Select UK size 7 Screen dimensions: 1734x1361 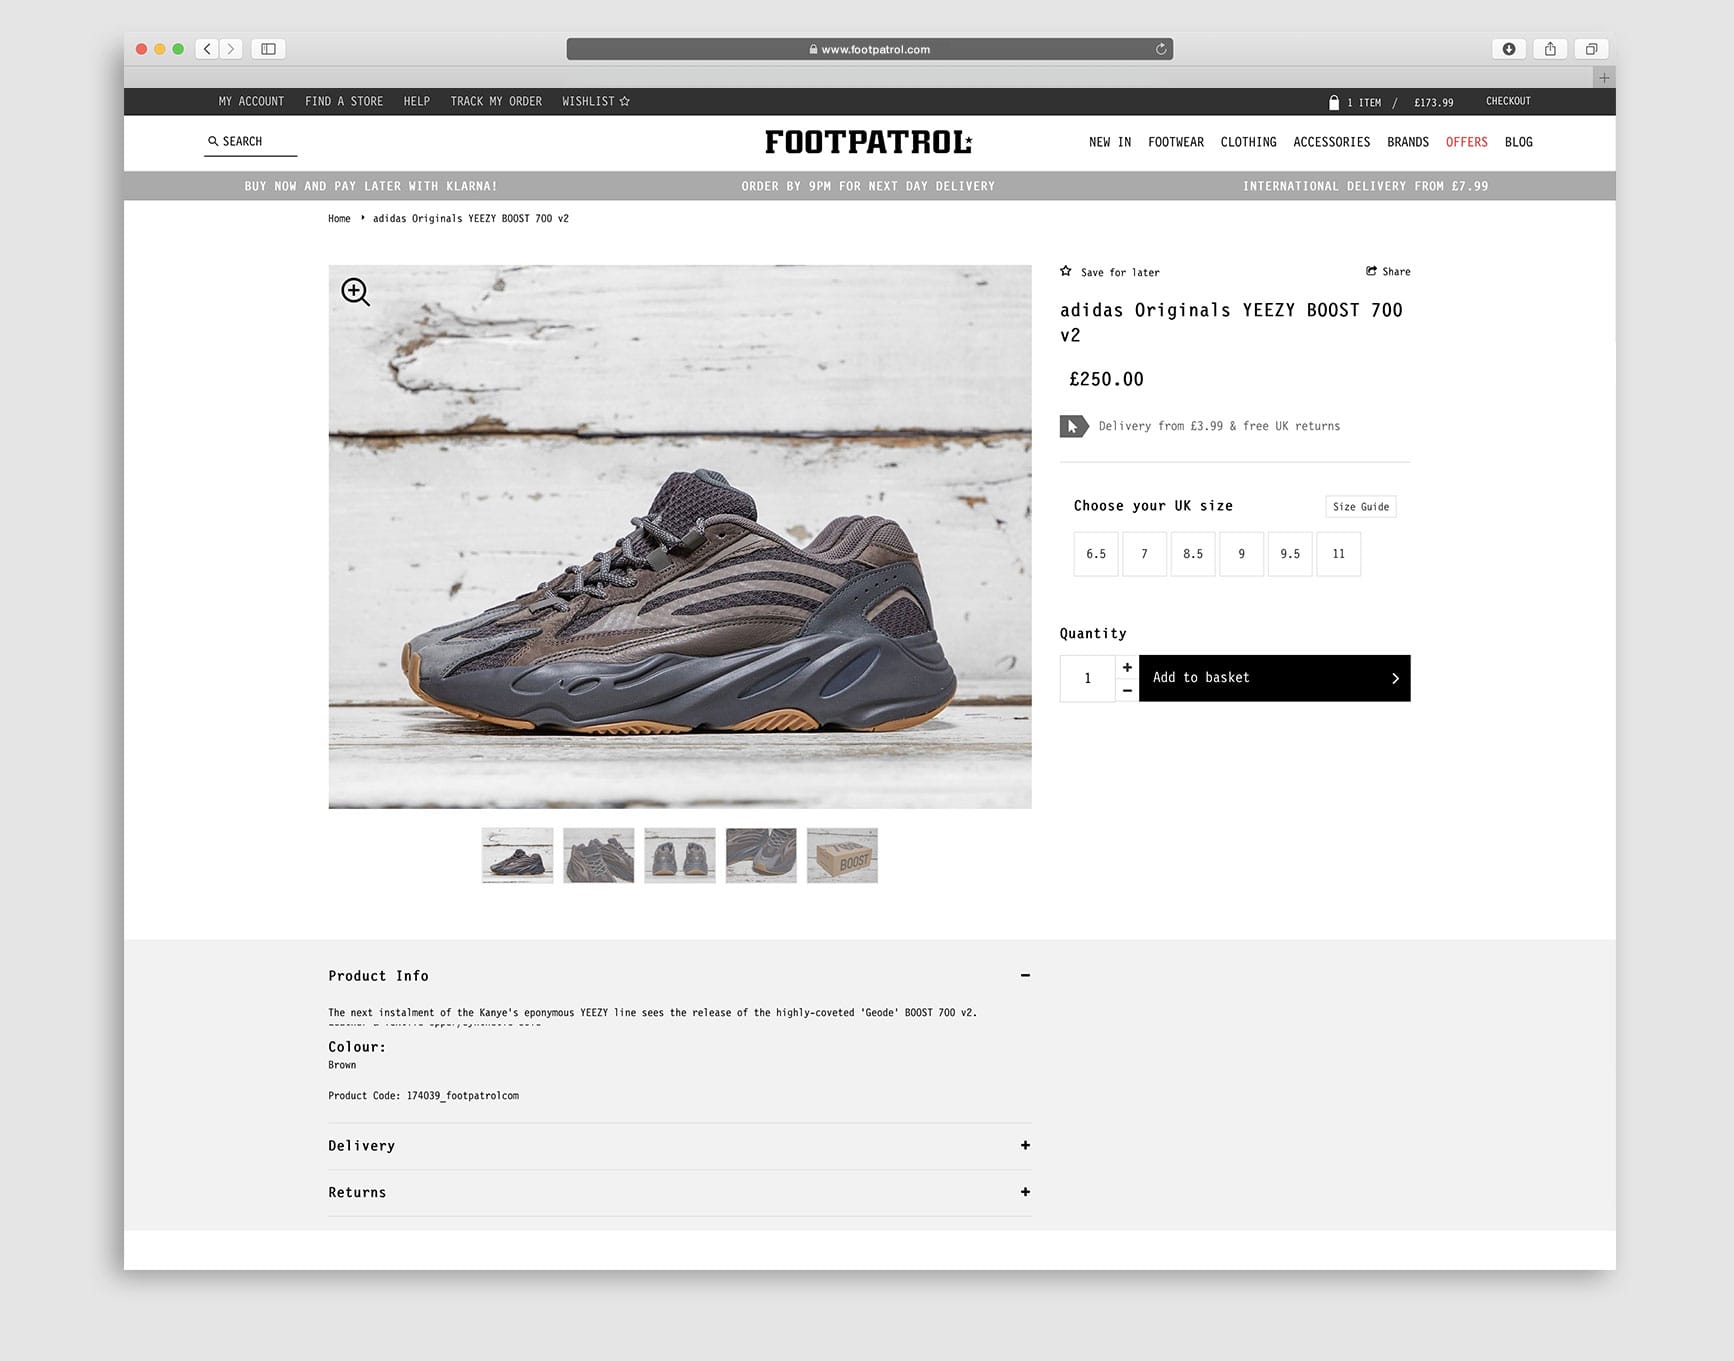point(1145,554)
